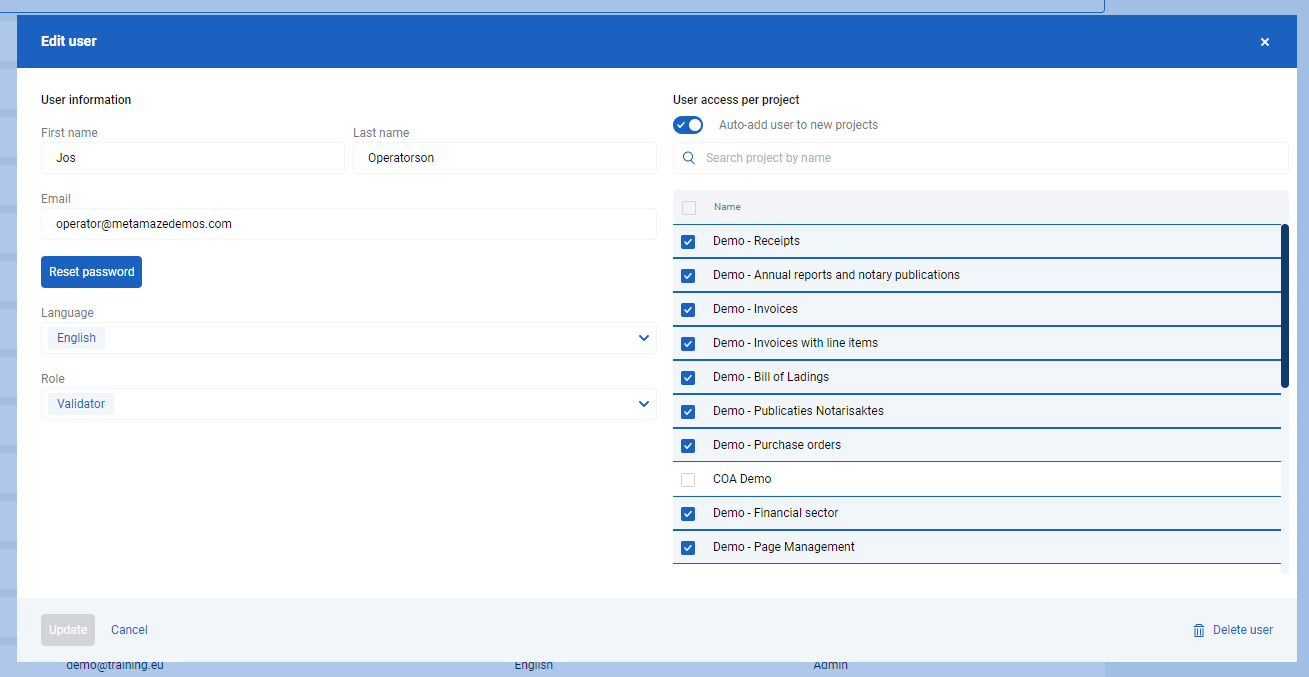Cancel editing the user
The width and height of the screenshot is (1309, 677).
coord(129,630)
